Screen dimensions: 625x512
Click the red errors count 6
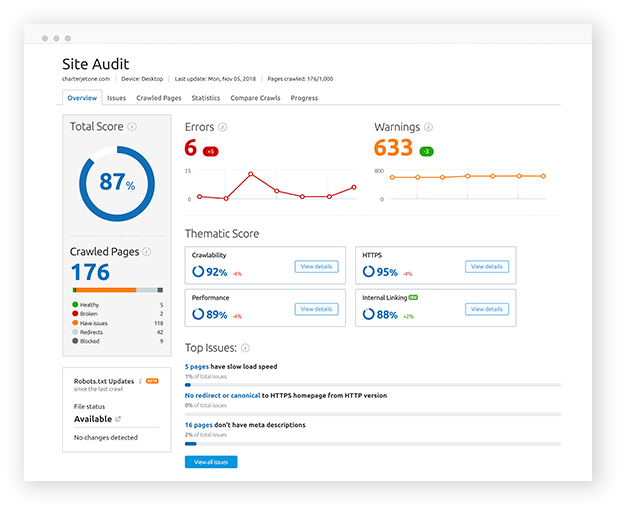pos(191,147)
